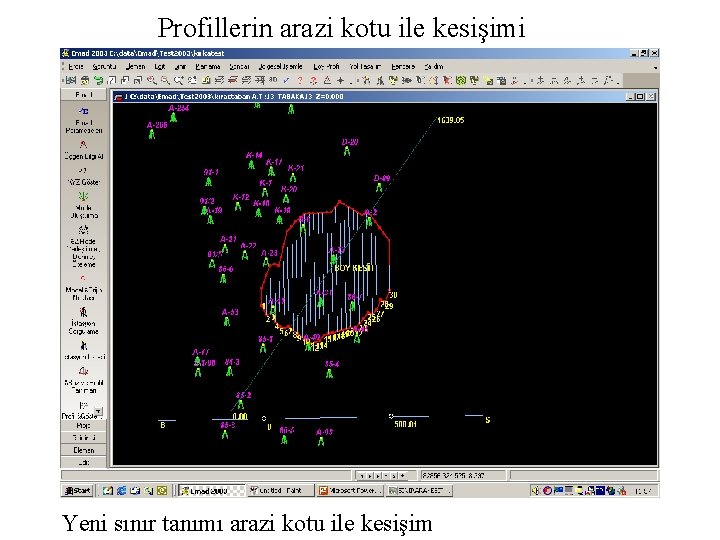Screen dimensions: 720x540
Task: Click the XYZ Göster sidebar icon
Action: pos(83,170)
